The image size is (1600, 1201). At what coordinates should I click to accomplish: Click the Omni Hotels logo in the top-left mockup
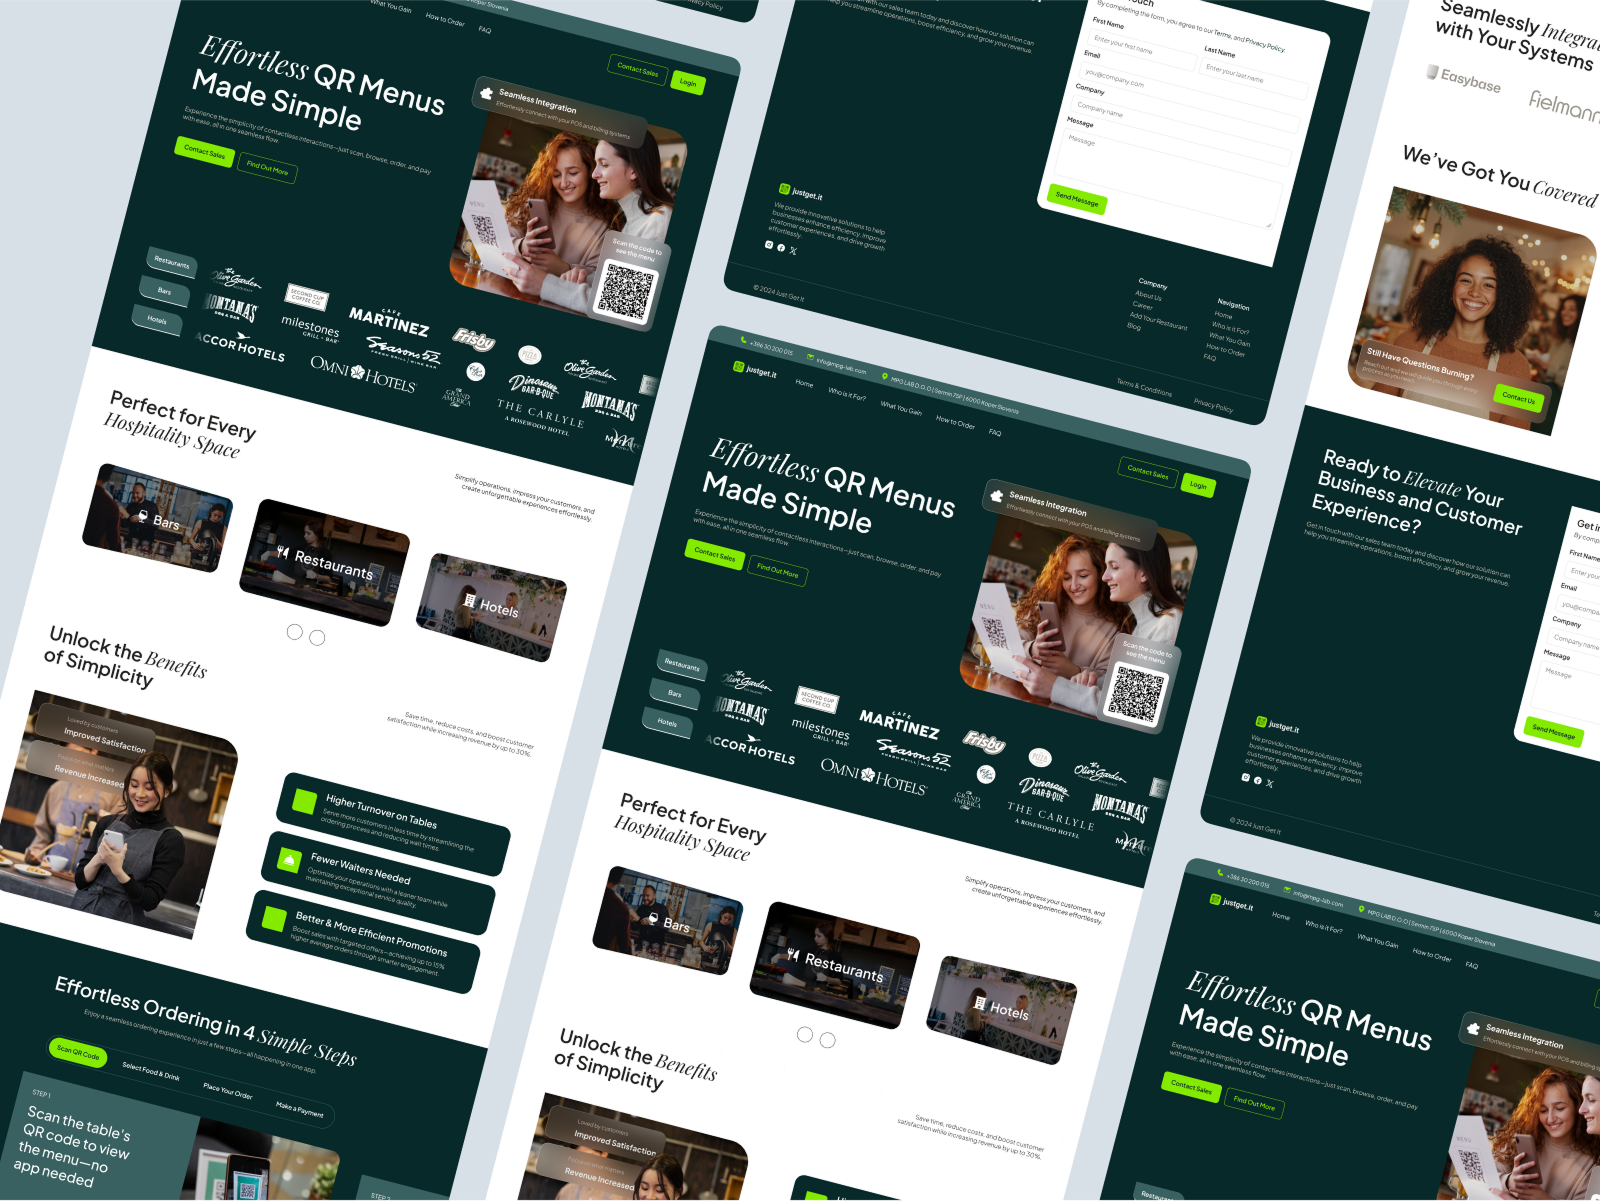[362, 373]
